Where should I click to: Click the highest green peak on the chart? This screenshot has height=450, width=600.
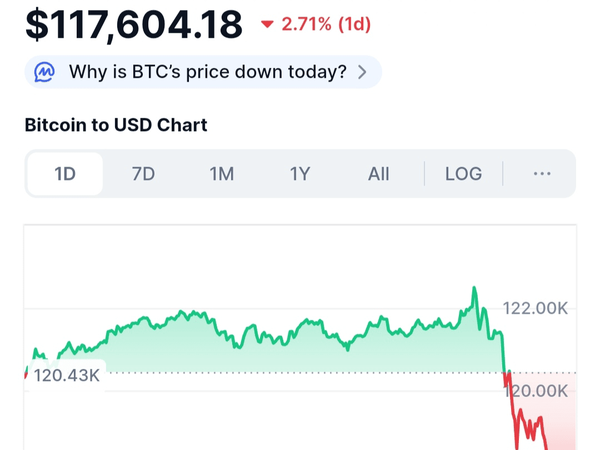[x=473, y=289]
